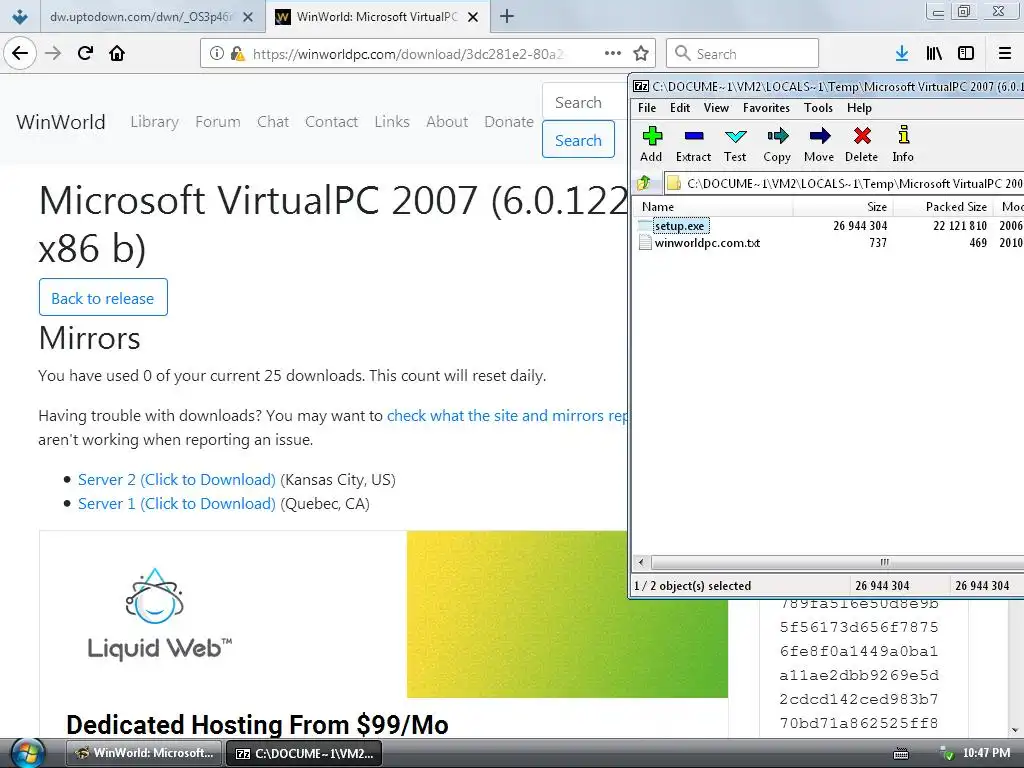
Task: Open the Library nav link
Action: 154,121
